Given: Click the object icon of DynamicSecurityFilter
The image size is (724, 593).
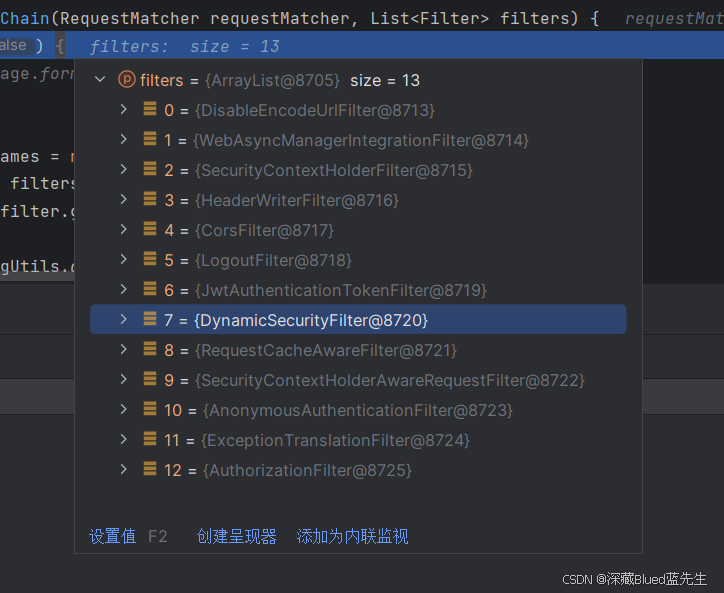Looking at the screenshot, I should point(150,319).
